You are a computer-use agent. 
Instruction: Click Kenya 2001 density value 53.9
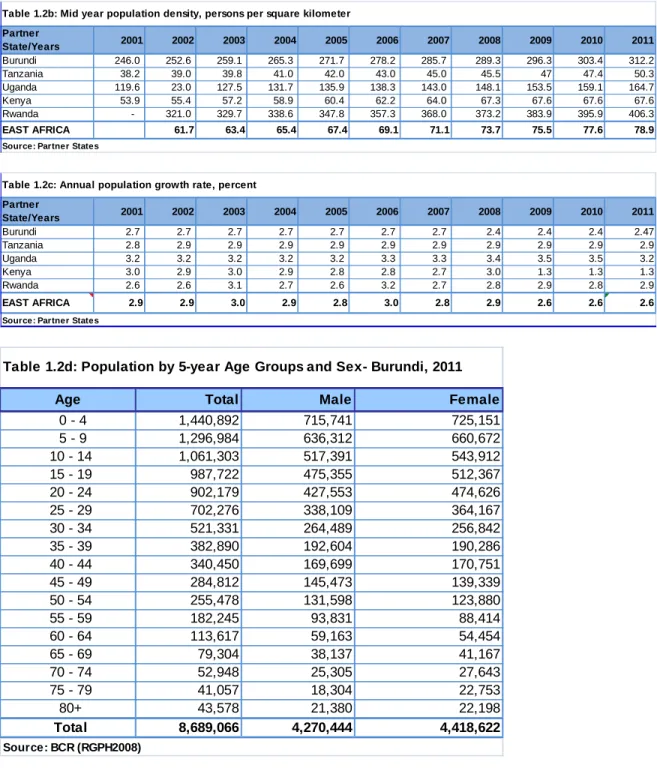pyautogui.click(x=130, y=100)
